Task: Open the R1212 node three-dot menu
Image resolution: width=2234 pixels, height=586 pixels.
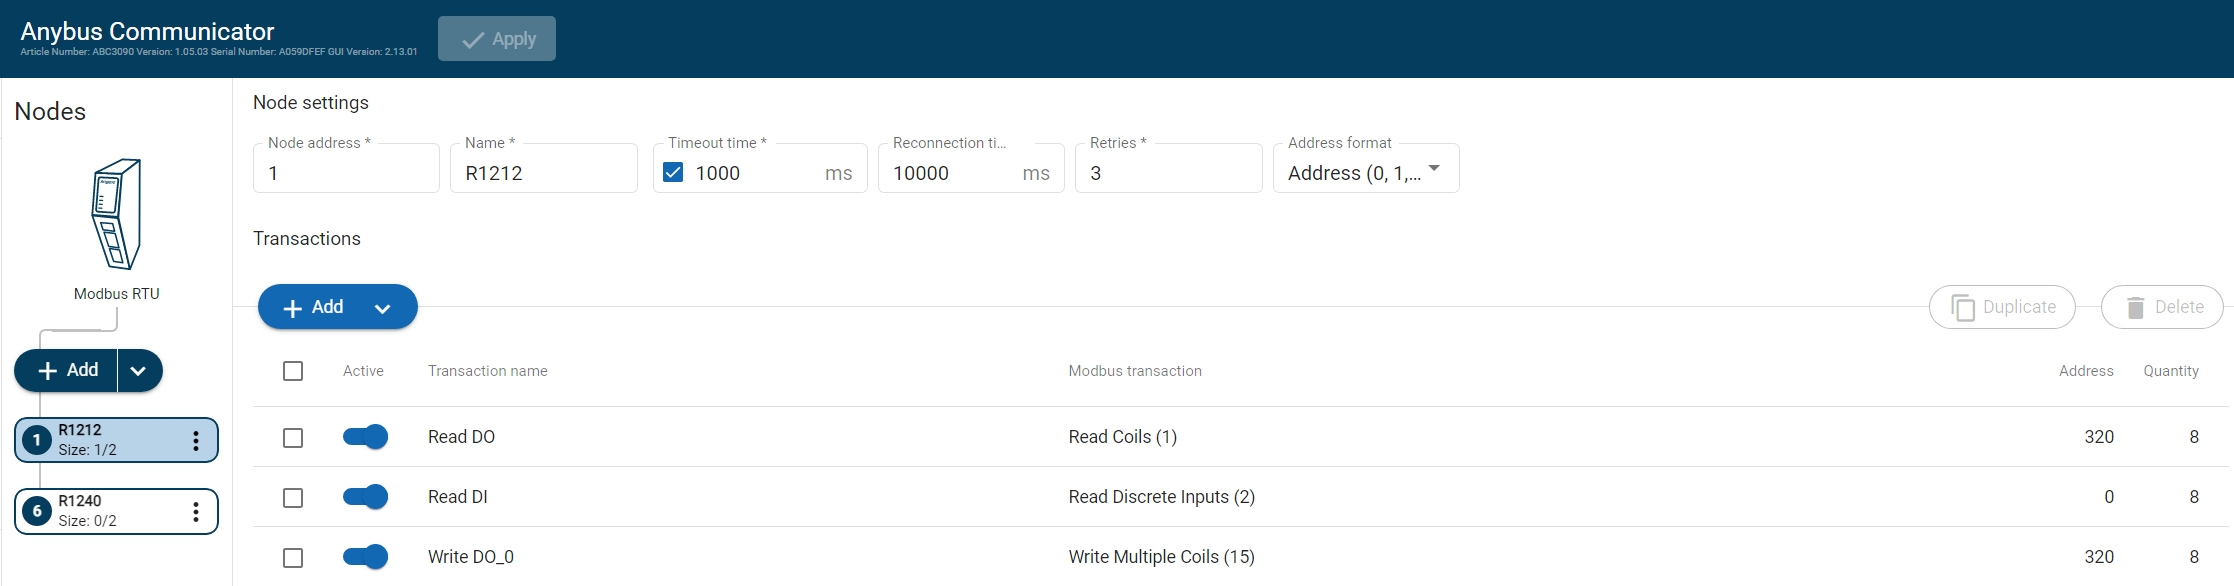Action: (x=196, y=441)
